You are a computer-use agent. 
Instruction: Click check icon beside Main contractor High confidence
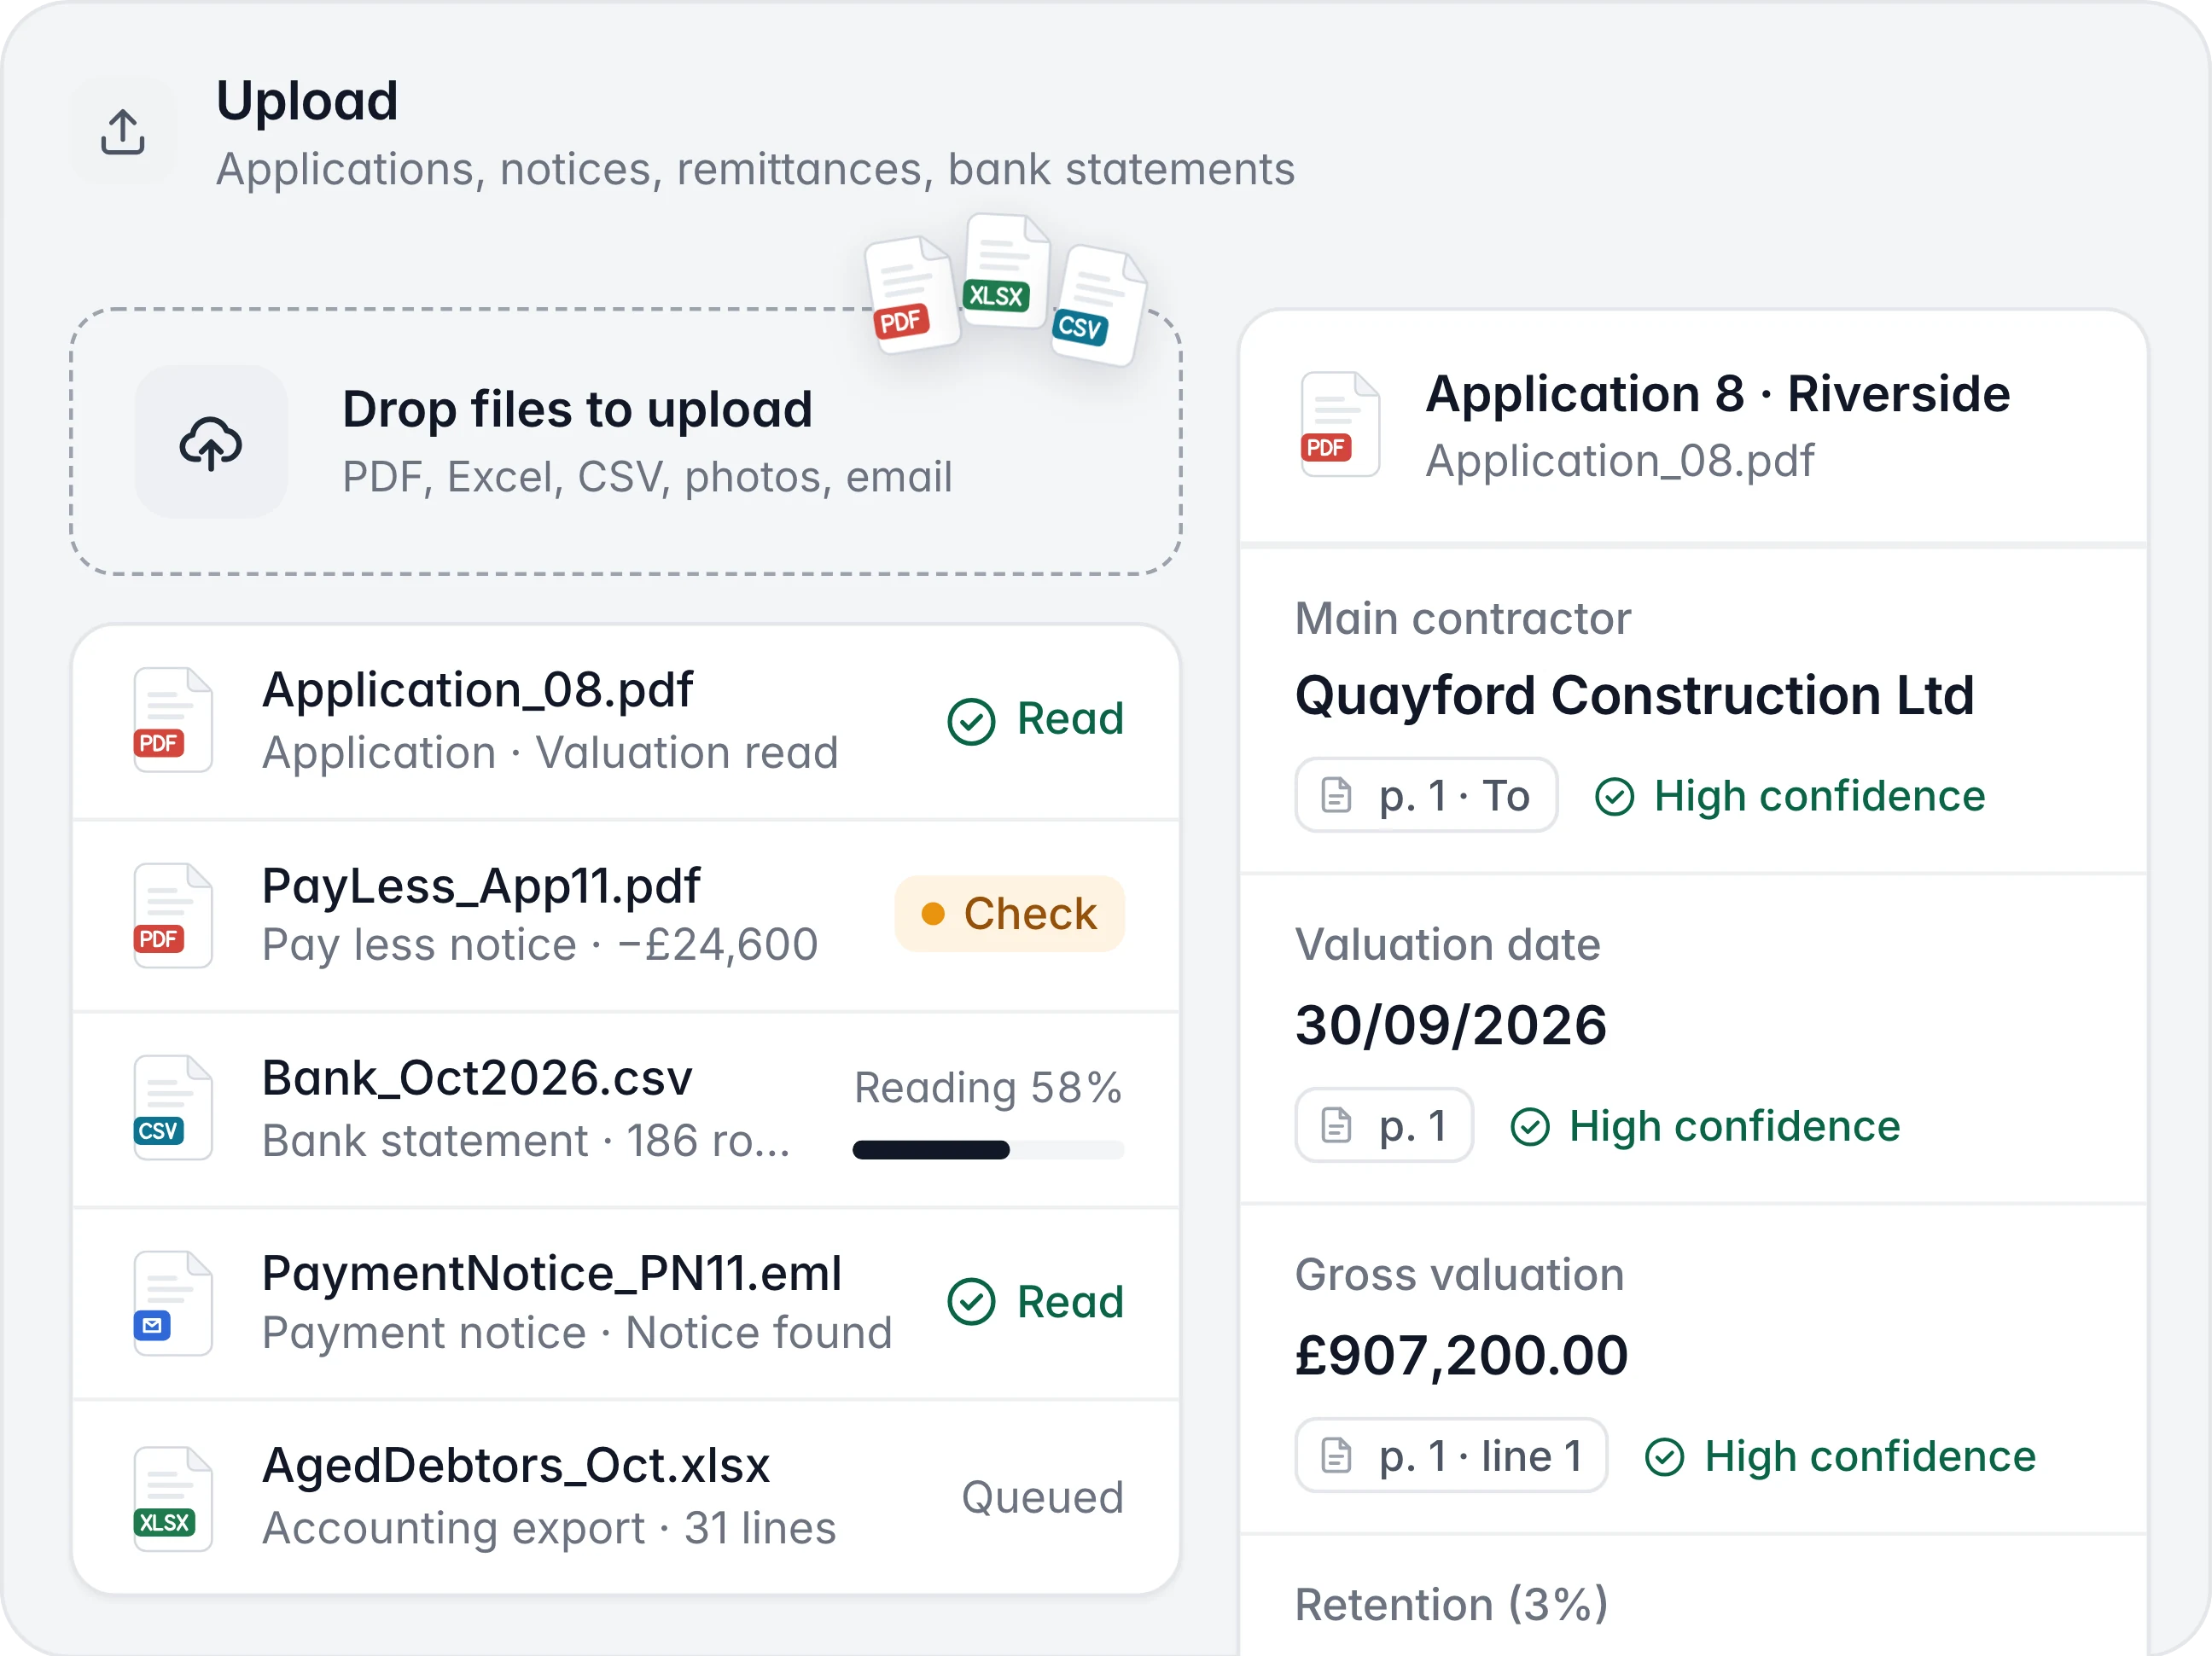(1614, 797)
